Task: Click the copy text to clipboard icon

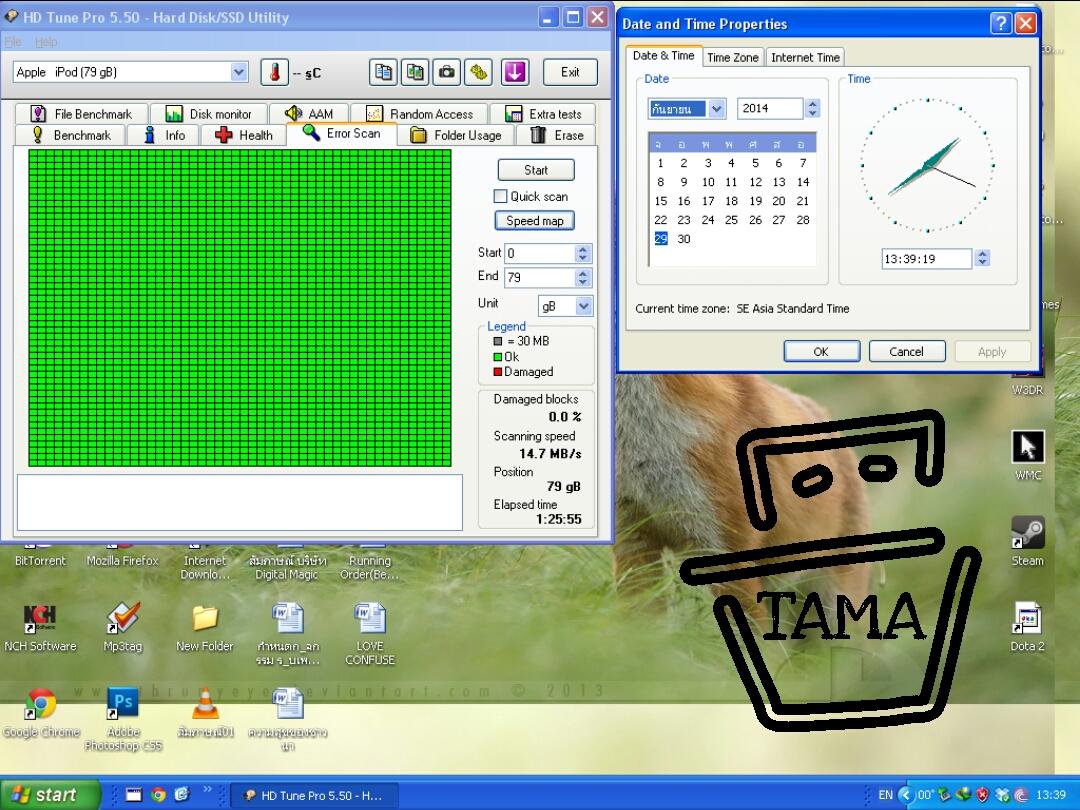Action: (x=383, y=72)
